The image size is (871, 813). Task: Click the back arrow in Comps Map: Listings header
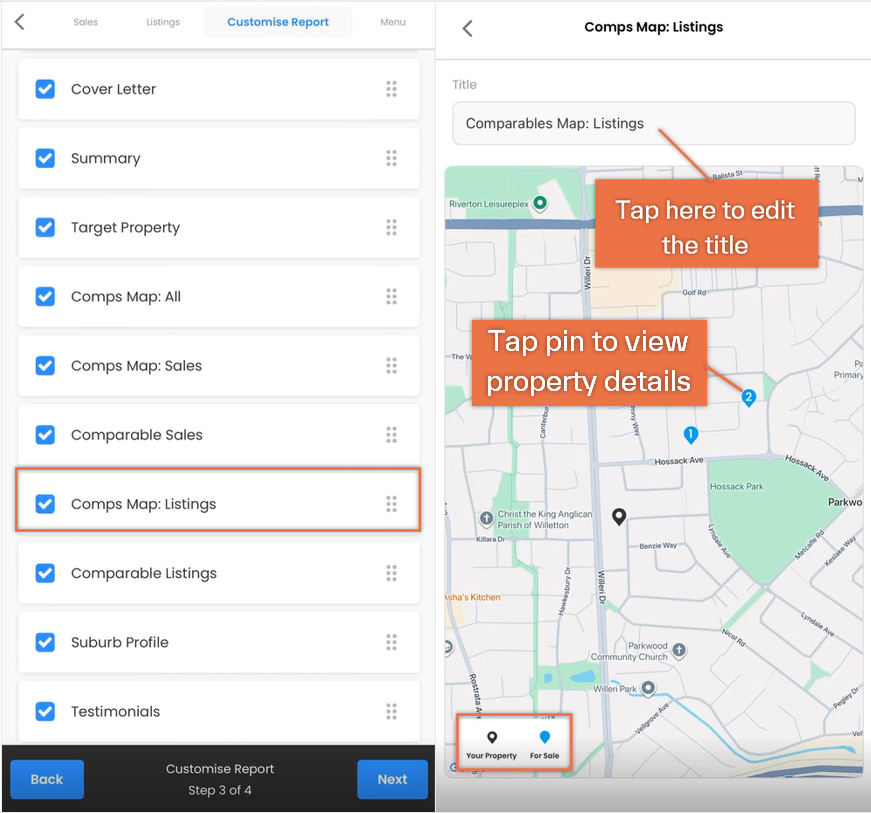468,28
